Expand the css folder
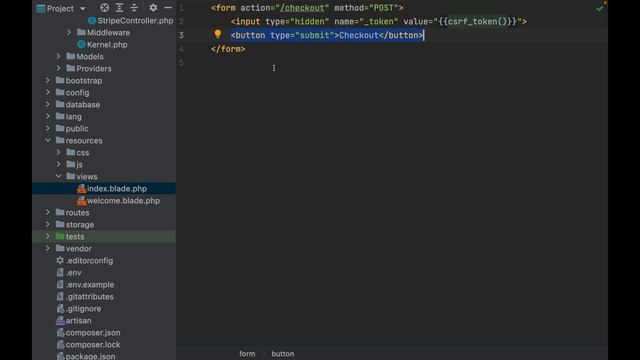 click(x=58, y=152)
